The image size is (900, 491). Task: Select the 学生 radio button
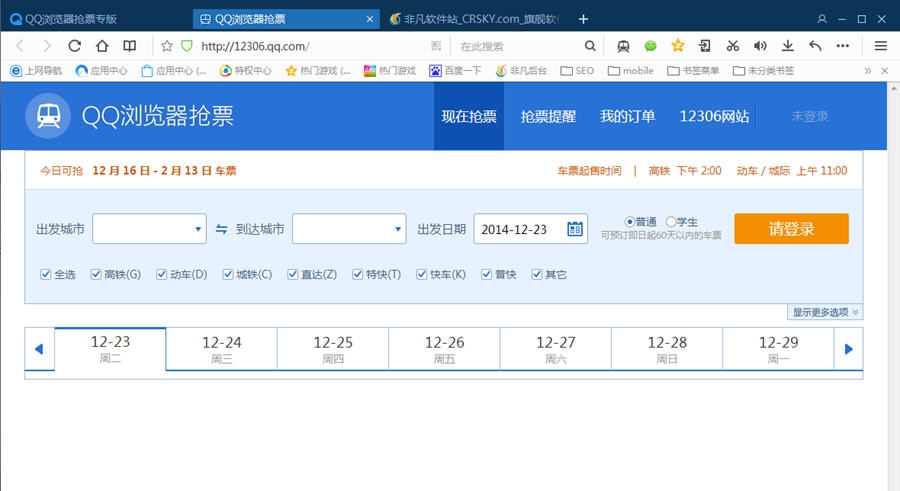point(671,221)
